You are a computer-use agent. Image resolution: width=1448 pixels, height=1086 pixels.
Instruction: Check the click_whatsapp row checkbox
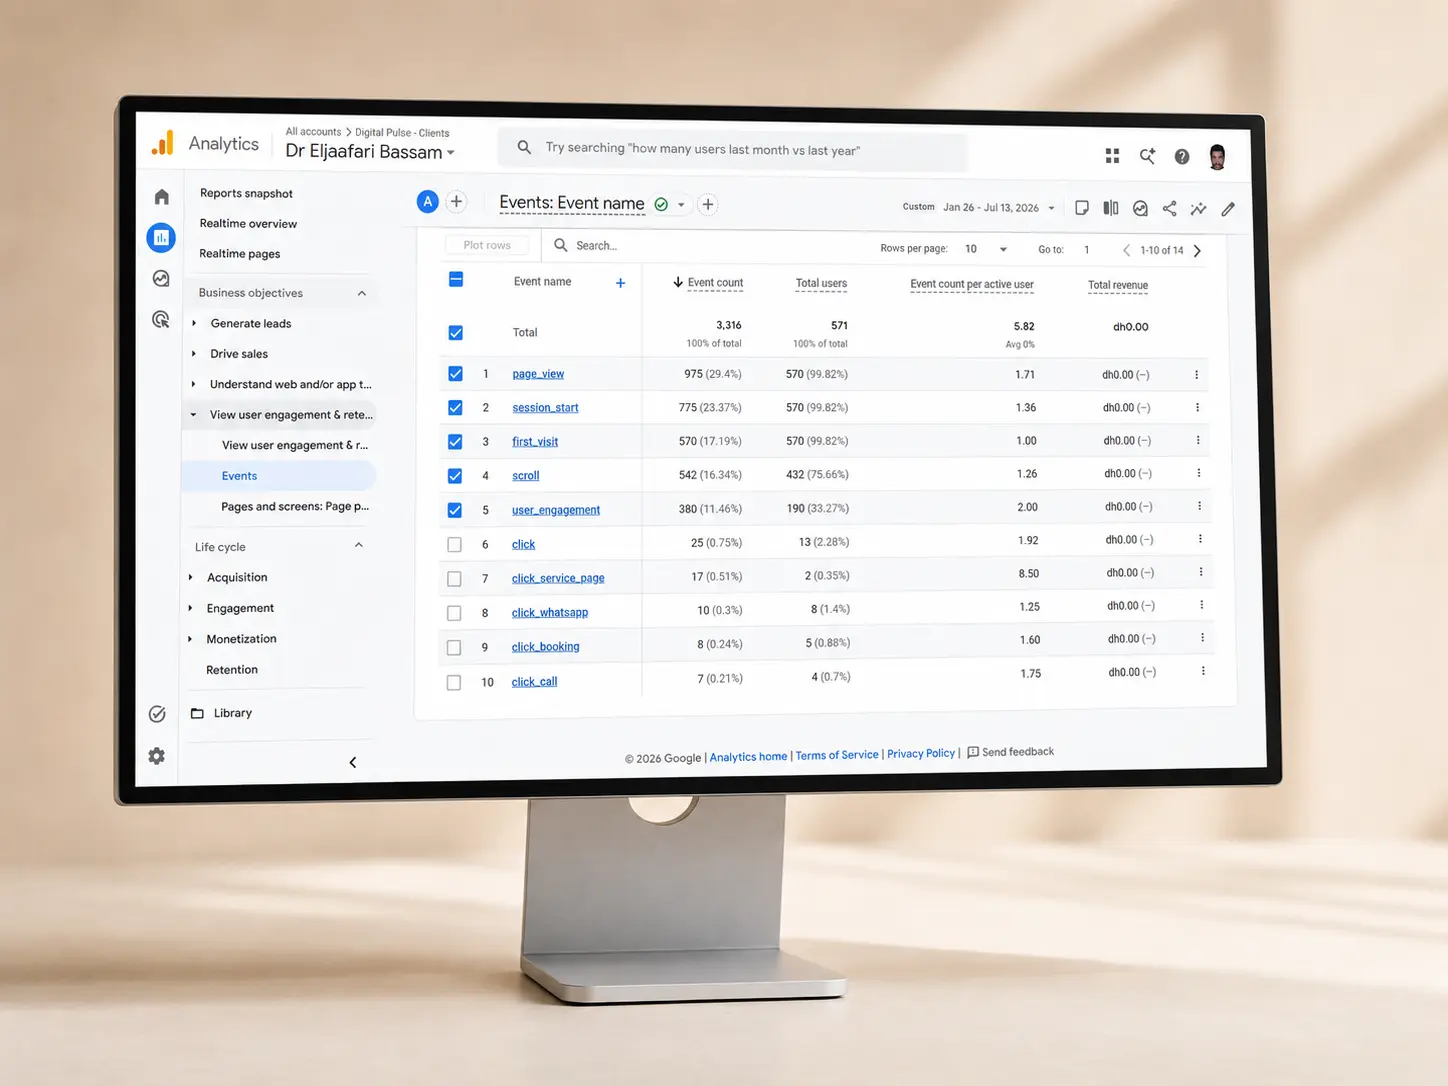(454, 613)
